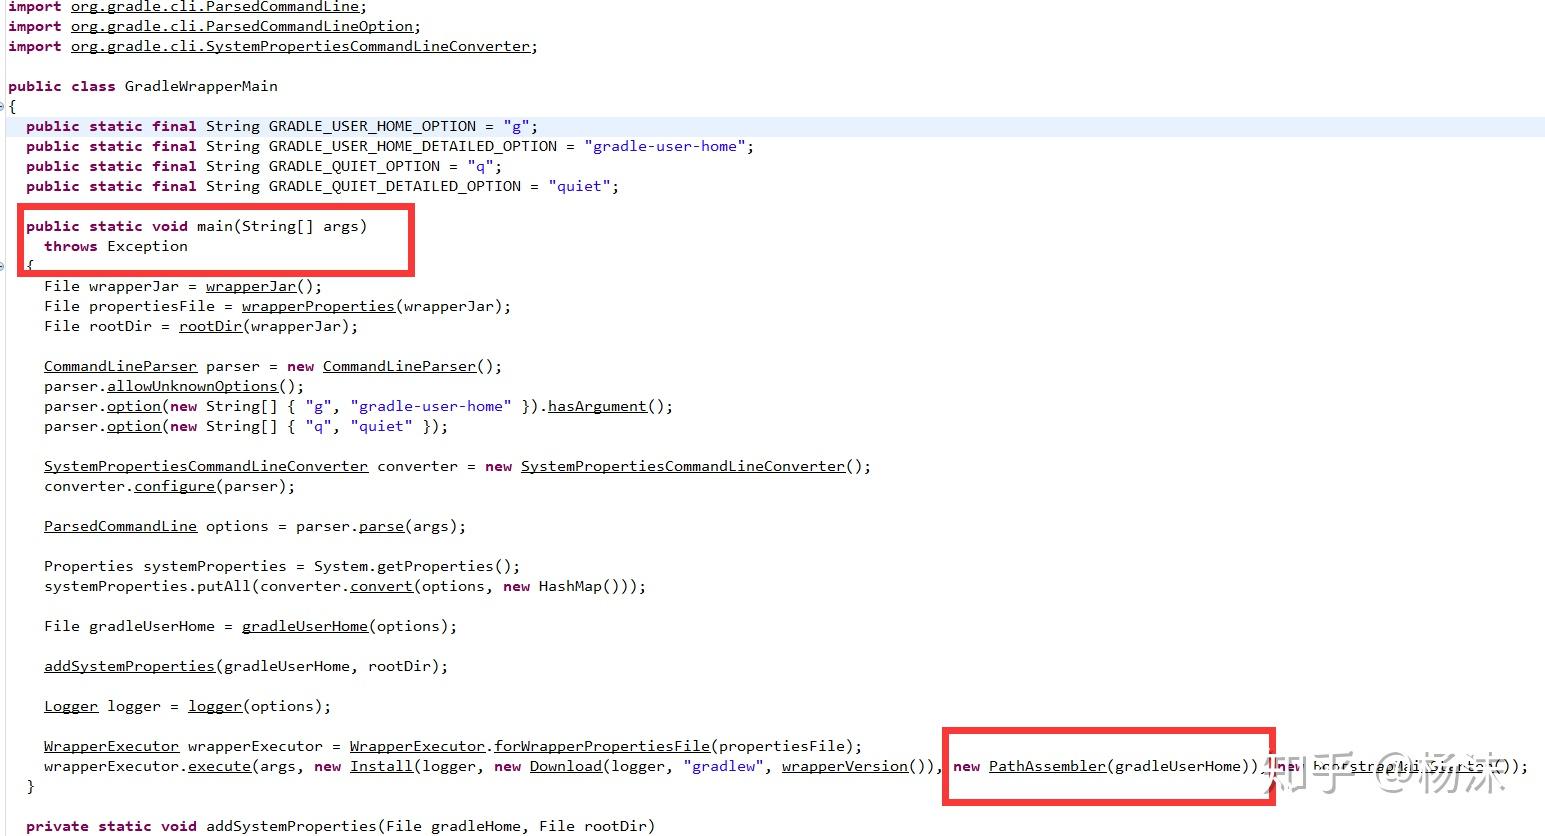Click GRADLE_QUIET_DETAILED_OPTION constant name

coord(395,186)
